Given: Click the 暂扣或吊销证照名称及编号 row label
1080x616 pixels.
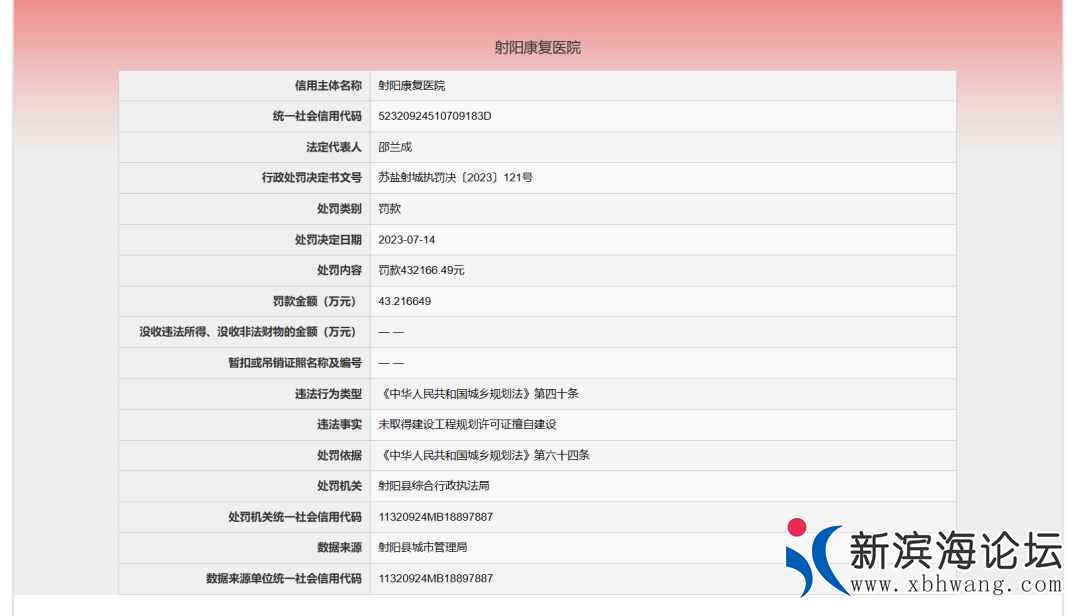Looking at the screenshot, I should [295, 363].
